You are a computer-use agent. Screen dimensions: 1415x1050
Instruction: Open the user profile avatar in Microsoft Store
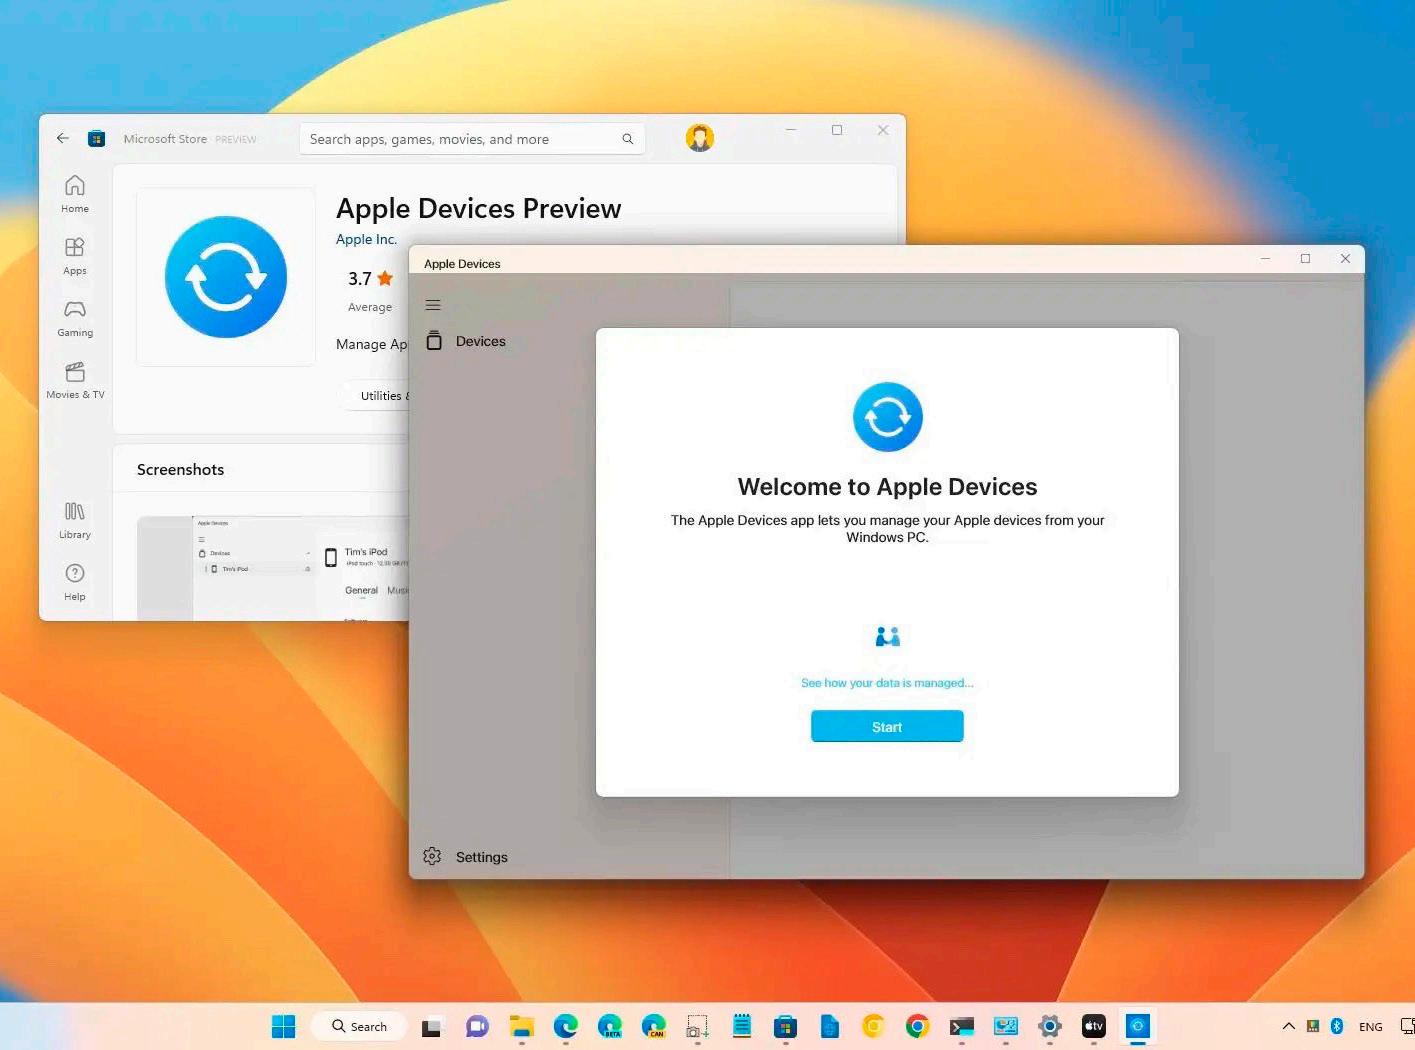pos(700,138)
